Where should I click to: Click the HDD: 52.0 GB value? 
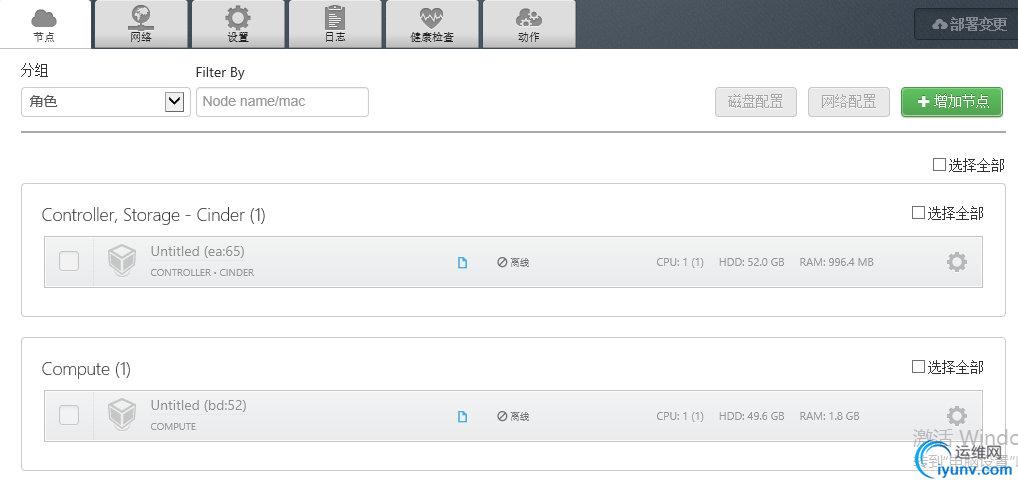tap(751, 262)
